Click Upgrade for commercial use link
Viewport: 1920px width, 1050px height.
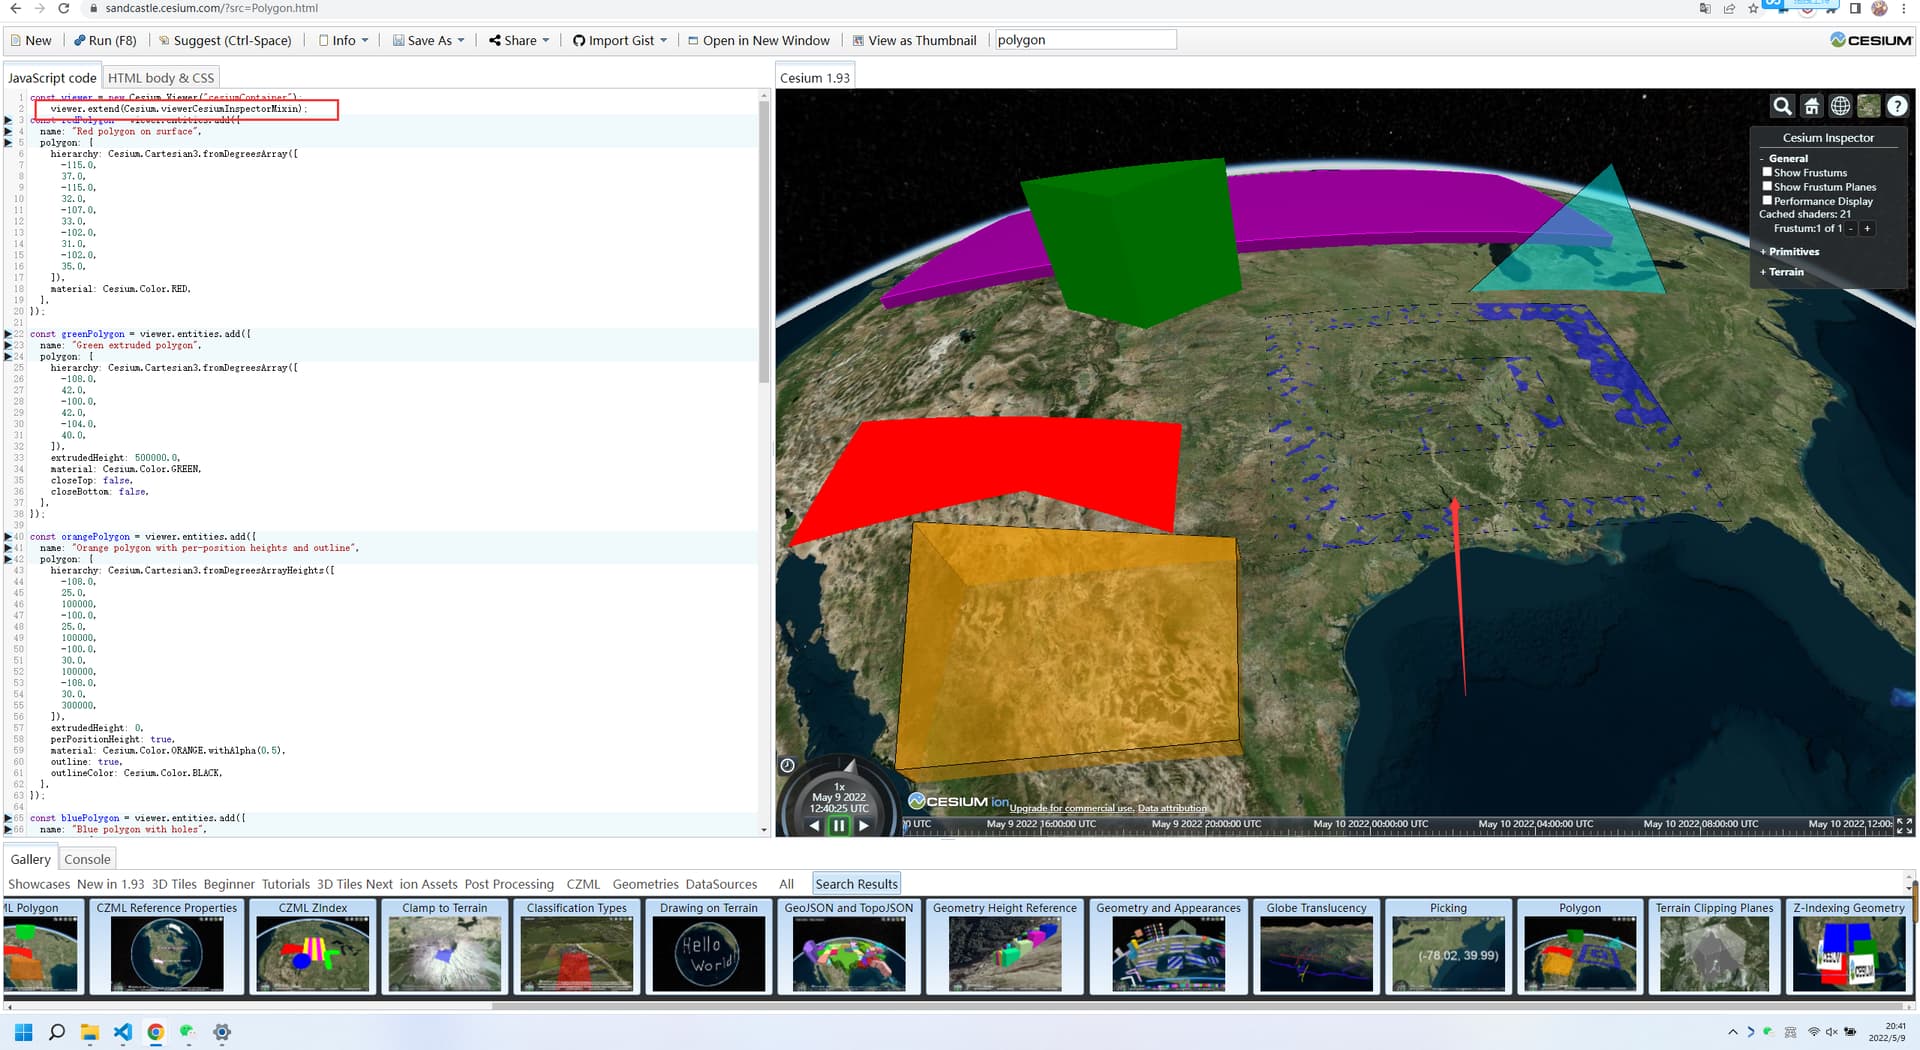point(1071,808)
